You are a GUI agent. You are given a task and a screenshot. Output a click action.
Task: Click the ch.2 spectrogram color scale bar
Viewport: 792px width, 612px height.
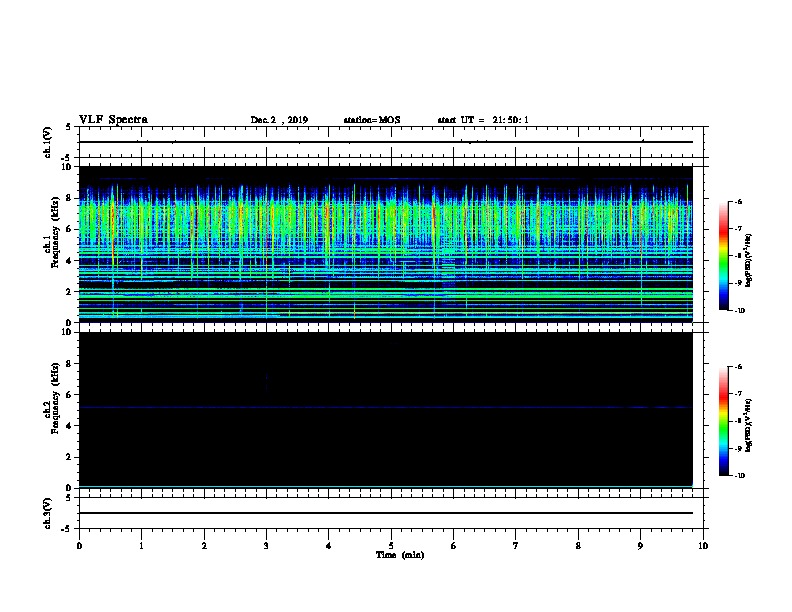pos(724,421)
